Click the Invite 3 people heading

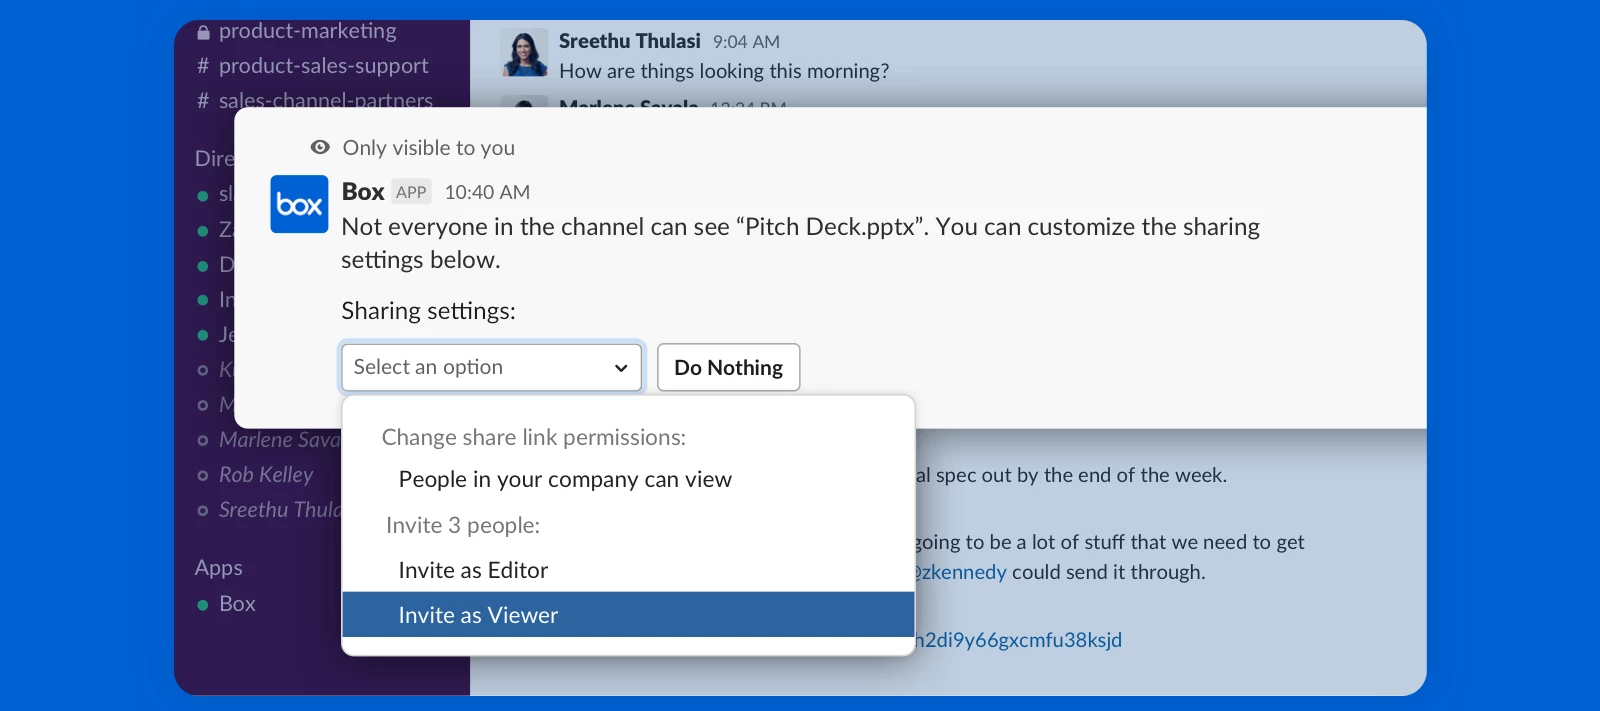coord(463,525)
